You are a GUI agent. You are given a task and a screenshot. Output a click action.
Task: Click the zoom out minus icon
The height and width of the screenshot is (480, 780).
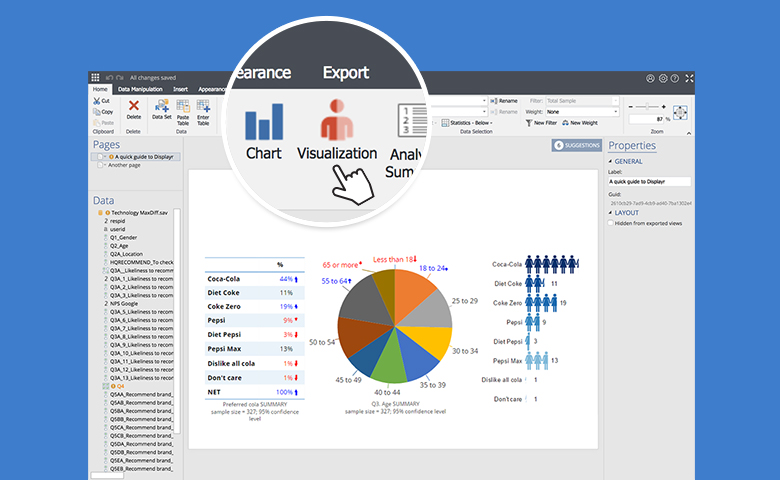631,106
